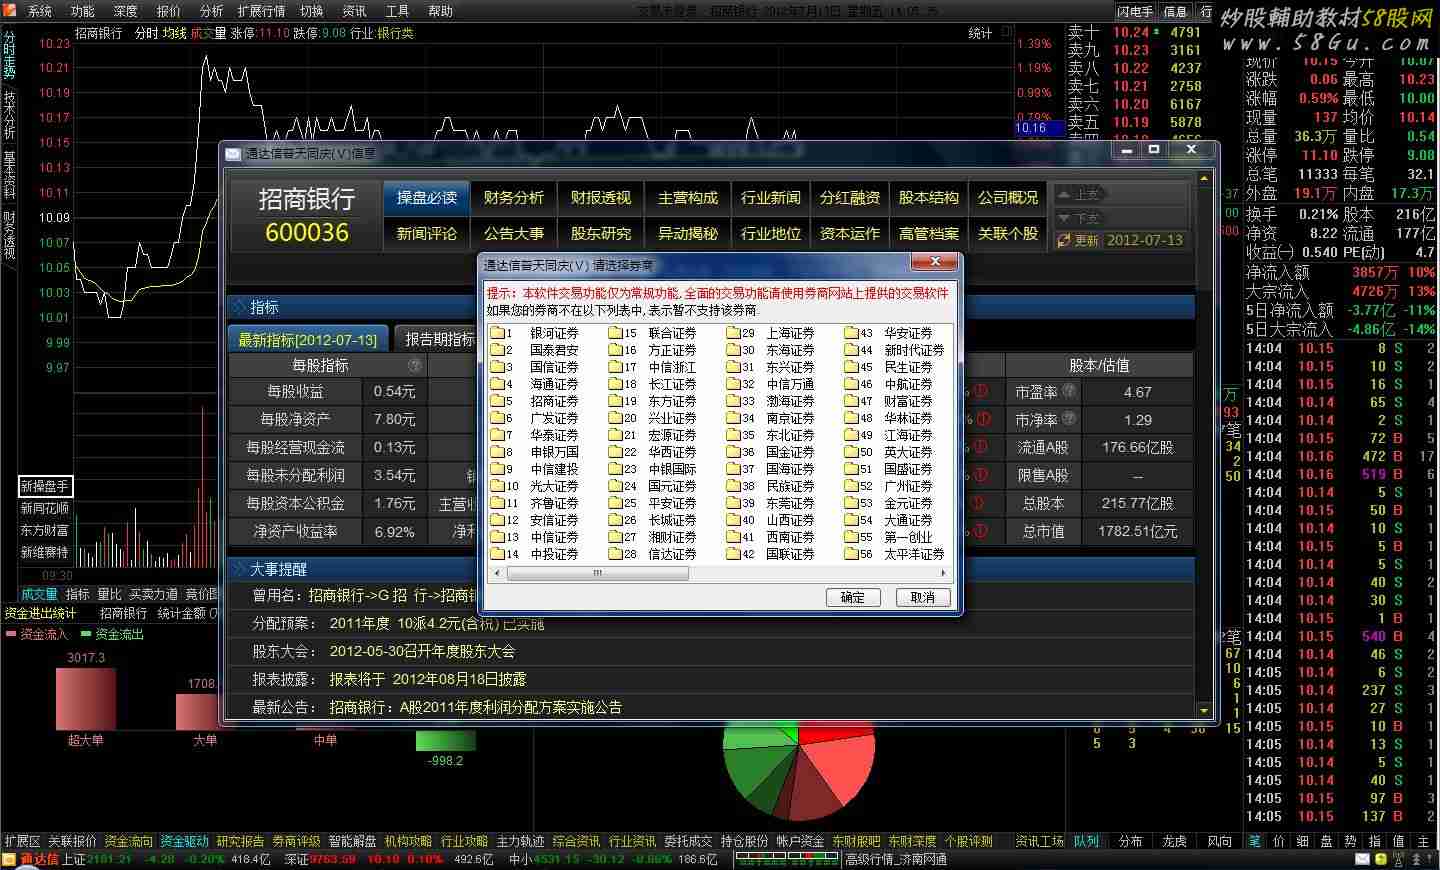The image size is (1440, 870).
Task: Switch to 操盘必读 tab
Action: pyautogui.click(x=427, y=198)
